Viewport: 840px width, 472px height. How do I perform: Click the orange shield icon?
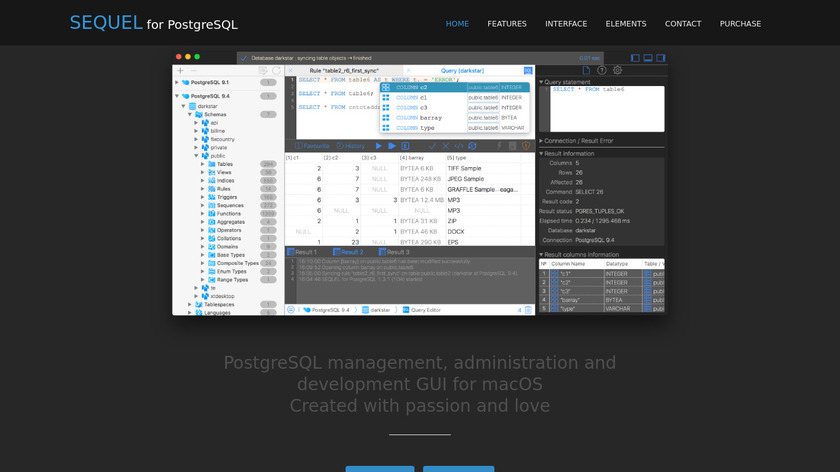coord(526,146)
